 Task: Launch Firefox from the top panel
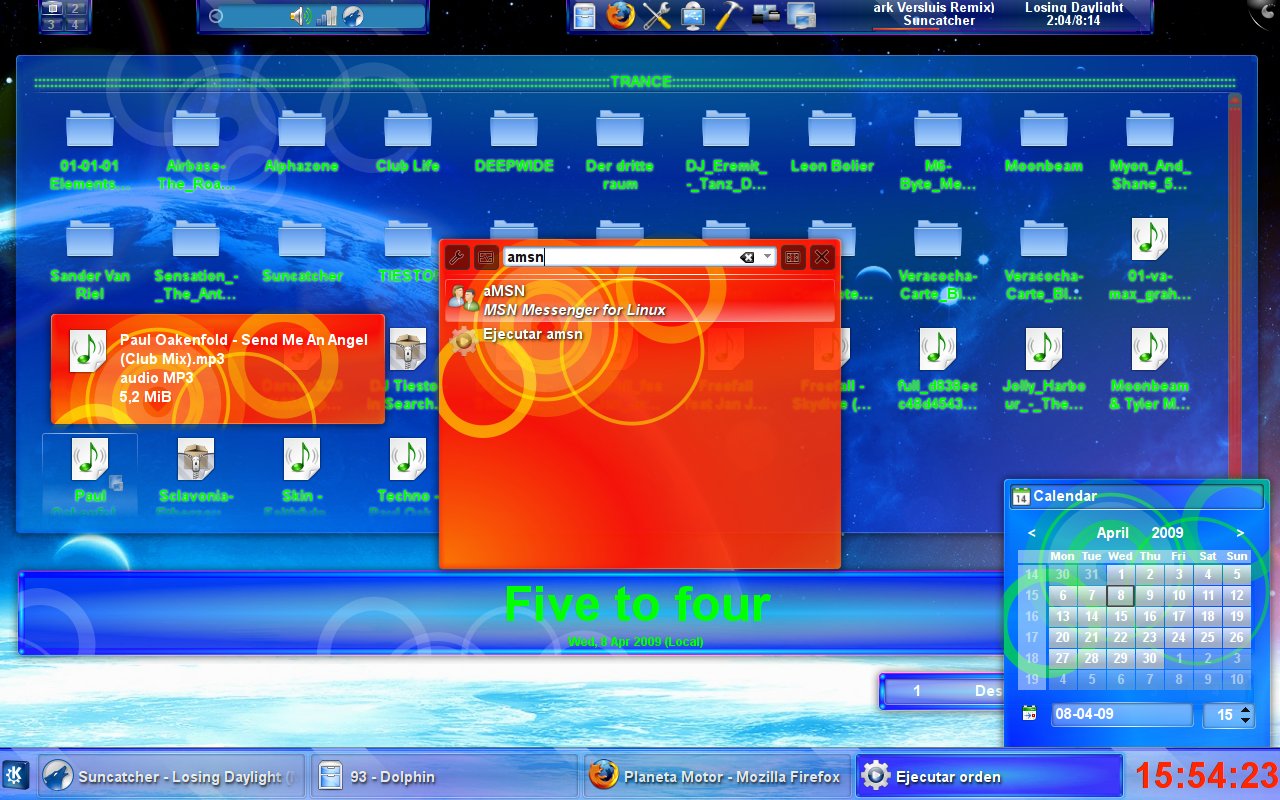coord(620,15)
